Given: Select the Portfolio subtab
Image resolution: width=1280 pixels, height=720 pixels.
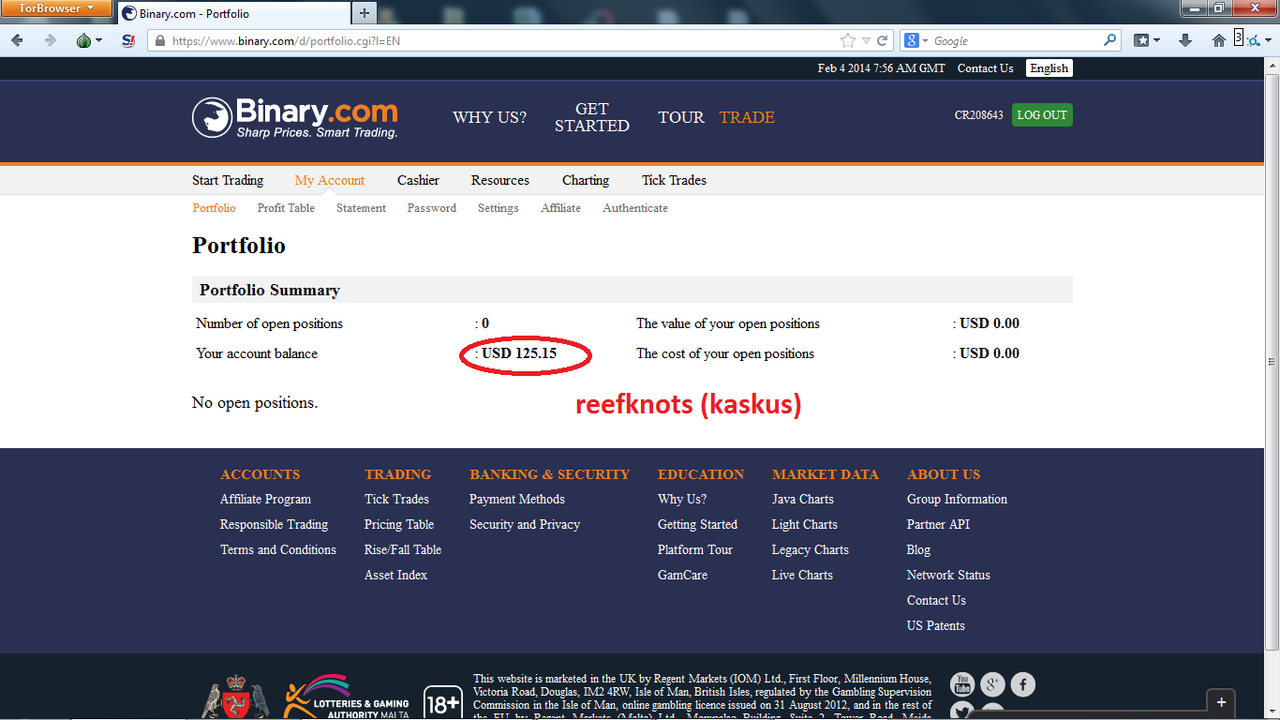Looking at the screenshot, I should point(214,208).
